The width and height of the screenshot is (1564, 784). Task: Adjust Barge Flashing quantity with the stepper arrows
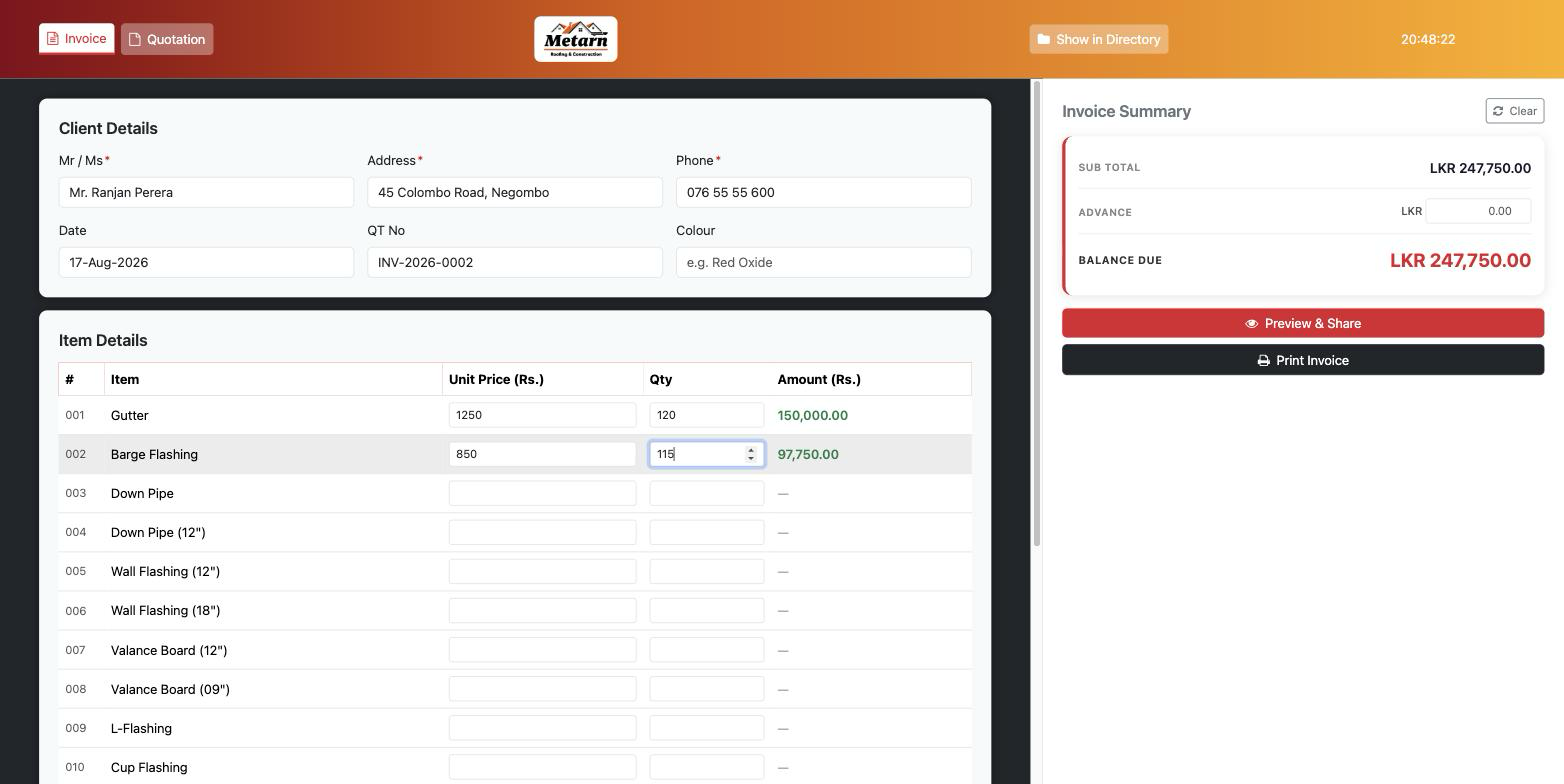pos(751,454)
